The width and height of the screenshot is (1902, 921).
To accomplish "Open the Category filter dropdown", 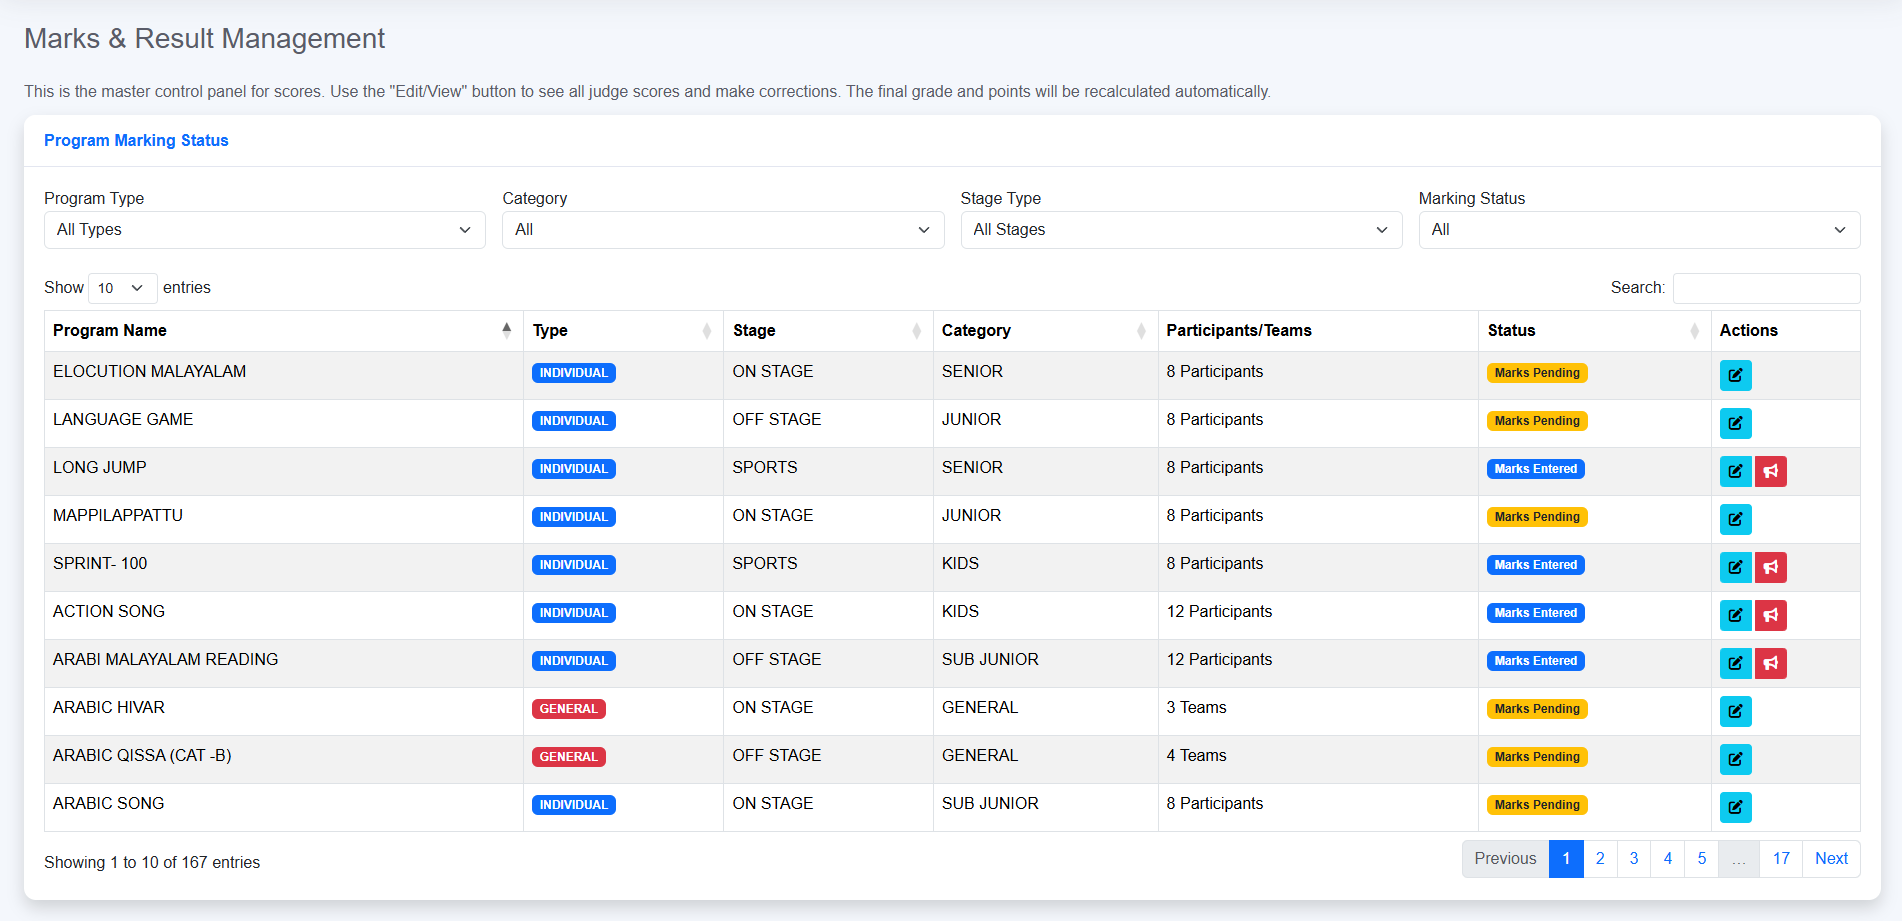I will tap(722, 230).
